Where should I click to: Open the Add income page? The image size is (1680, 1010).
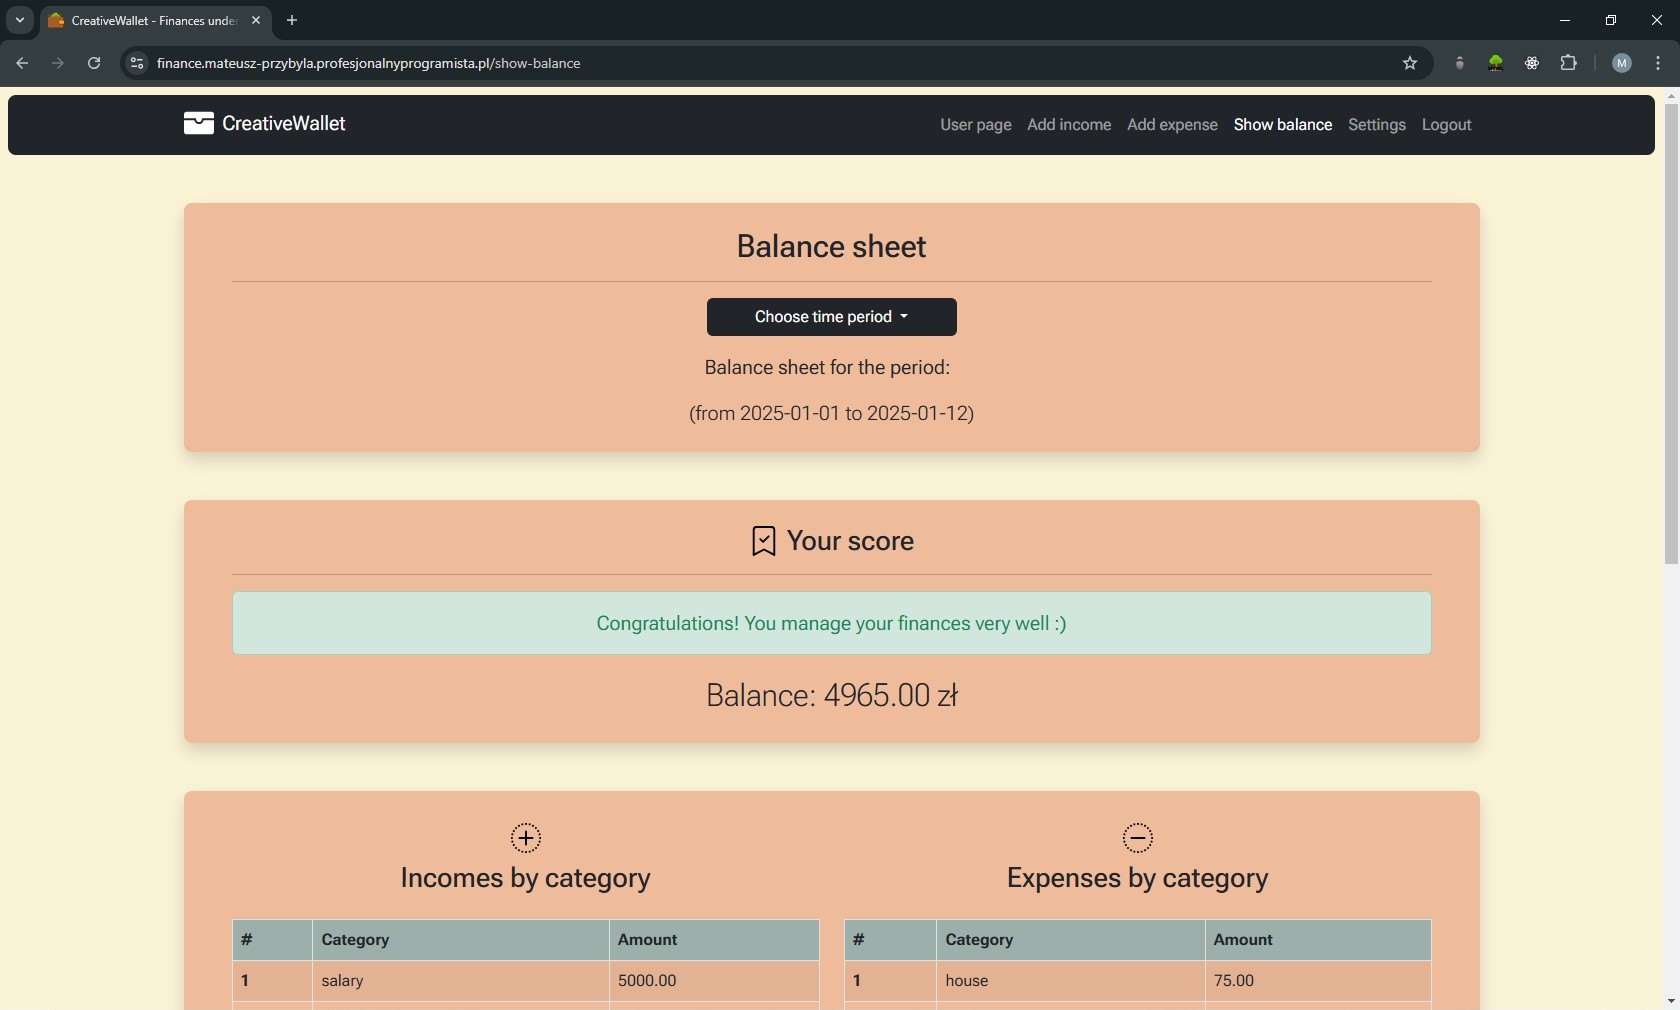click(1068, 125)
